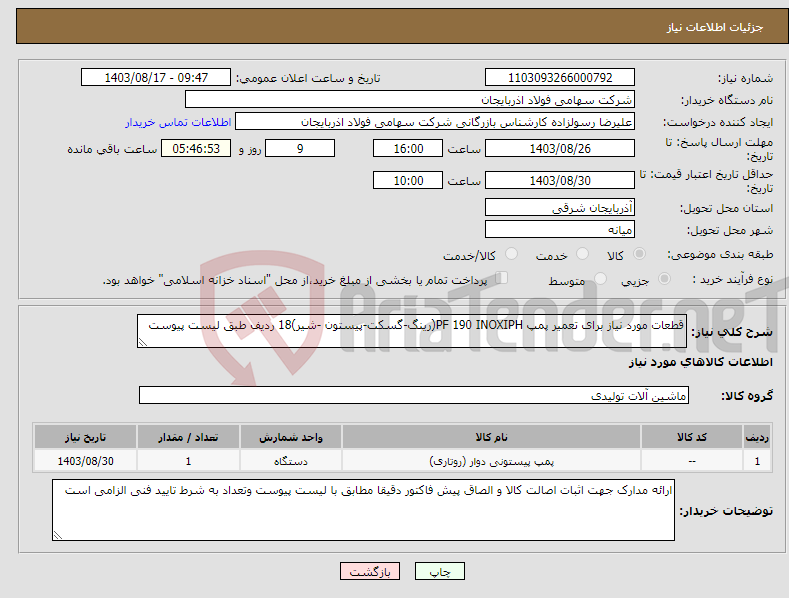Click the general description text area

(412, 331)
